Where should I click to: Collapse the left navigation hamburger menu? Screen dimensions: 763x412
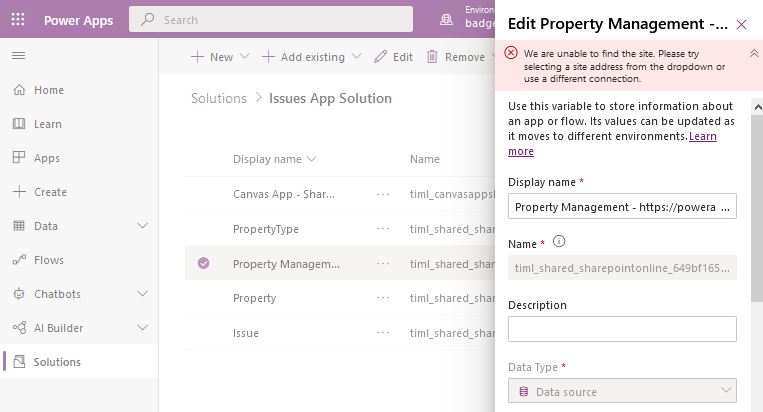18,55
